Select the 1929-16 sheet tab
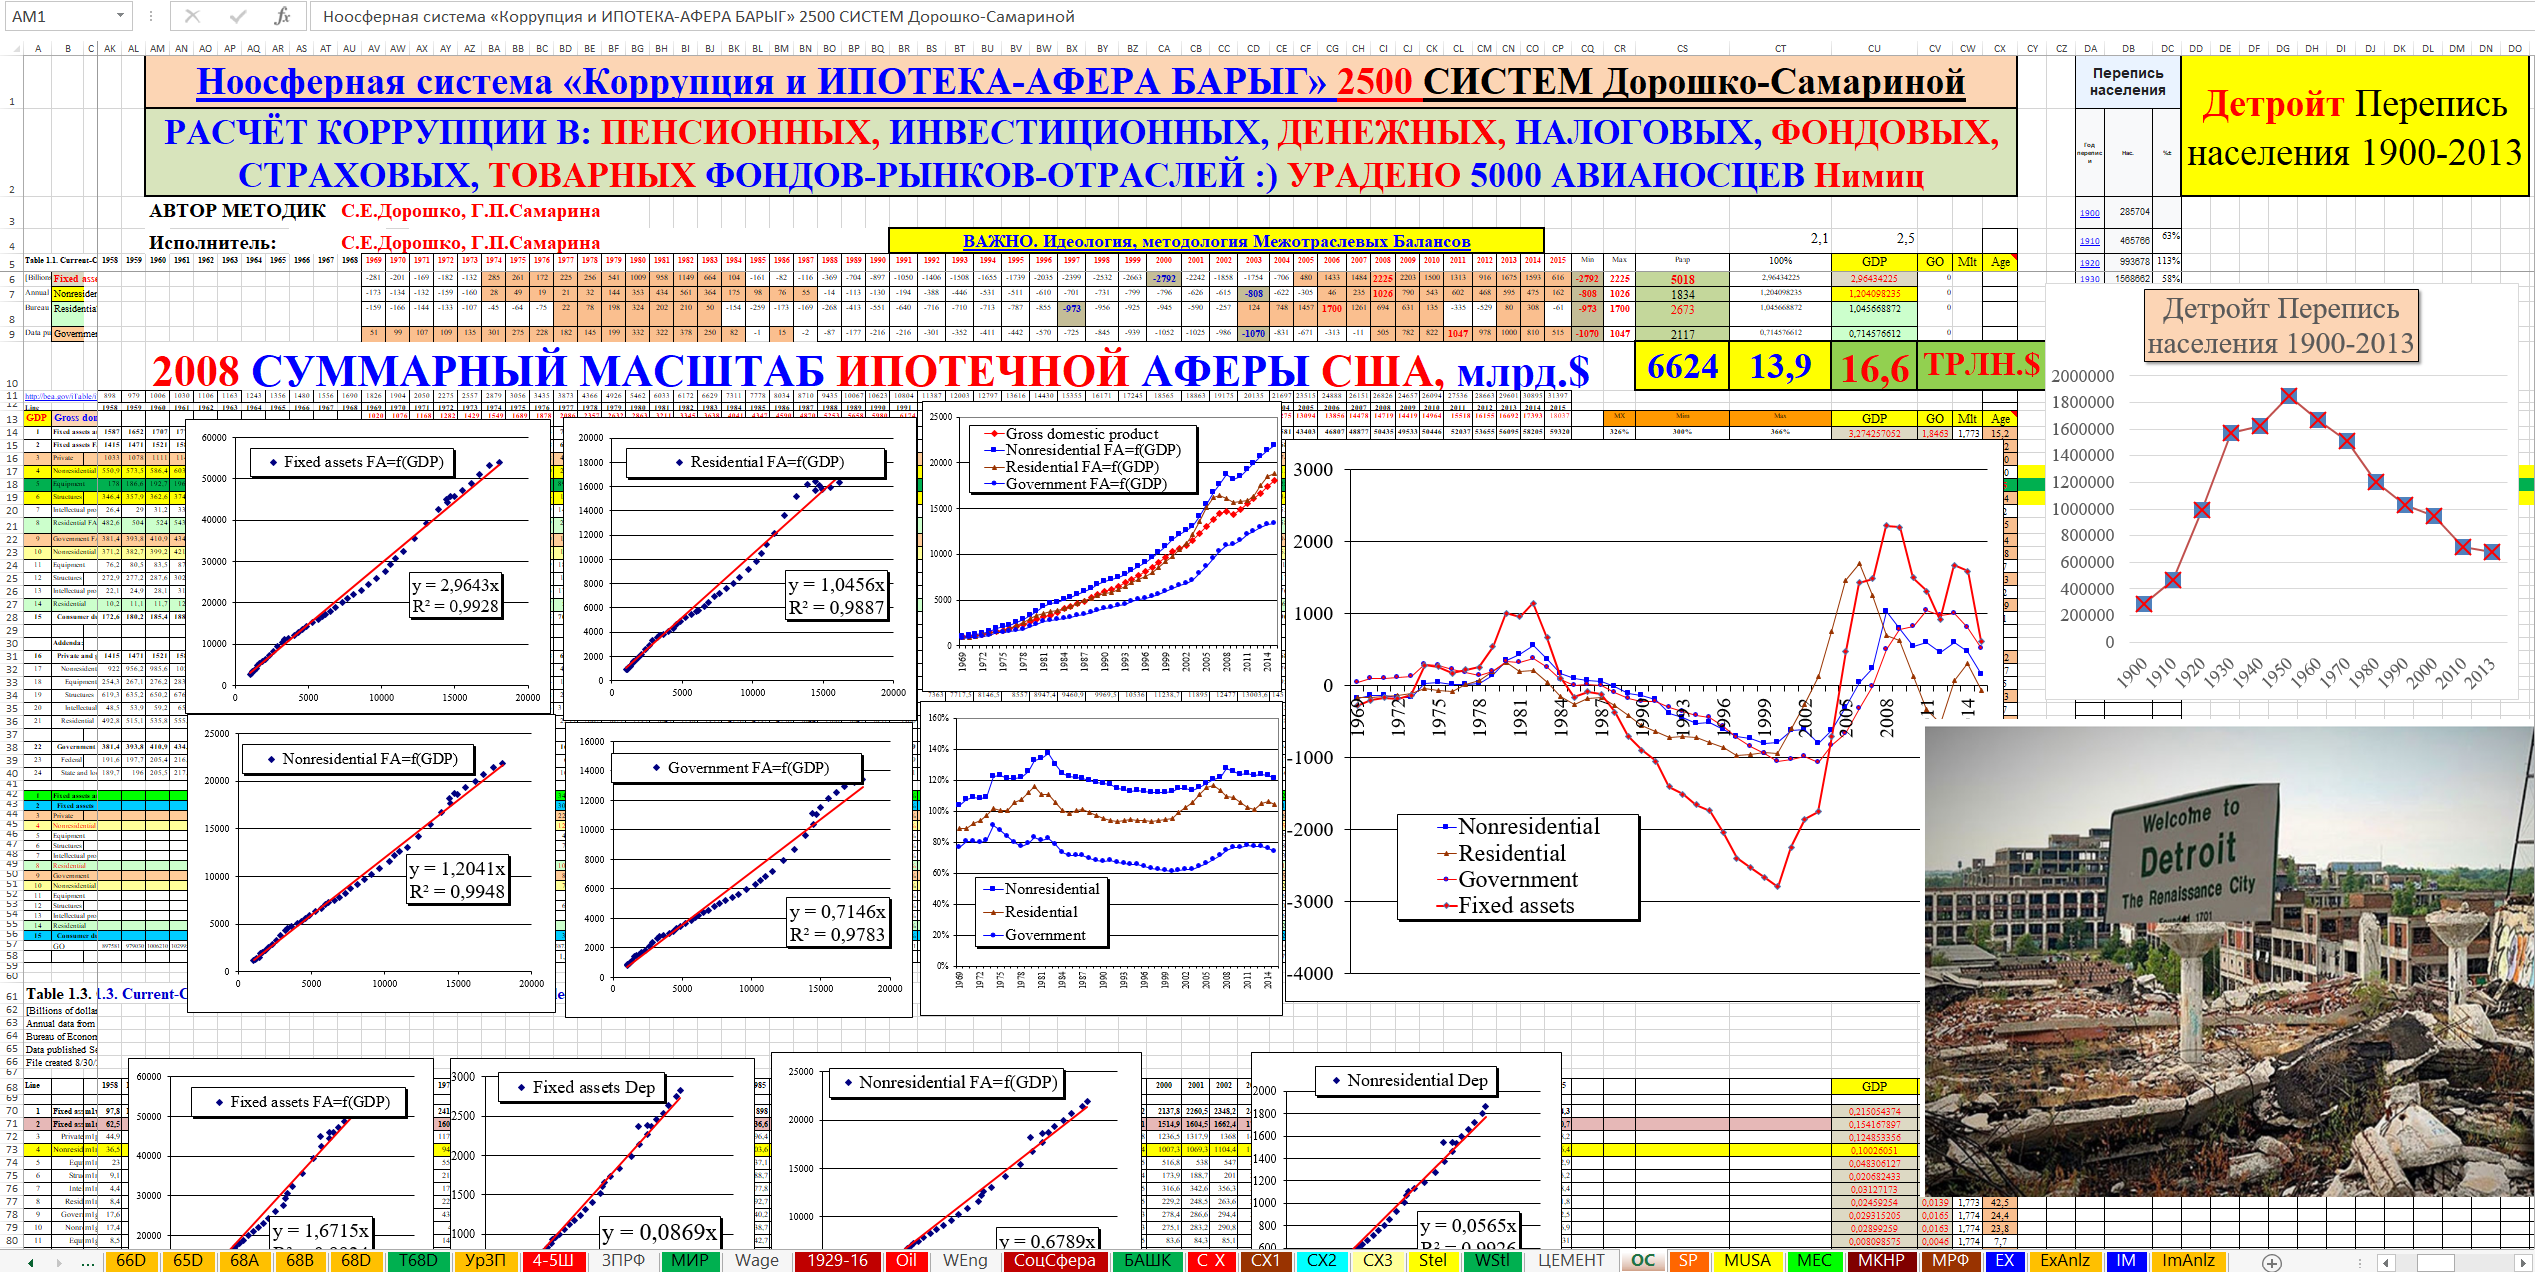Image resolution: width=2535 pixels, height=1272 pixels. pos(838,1261)
